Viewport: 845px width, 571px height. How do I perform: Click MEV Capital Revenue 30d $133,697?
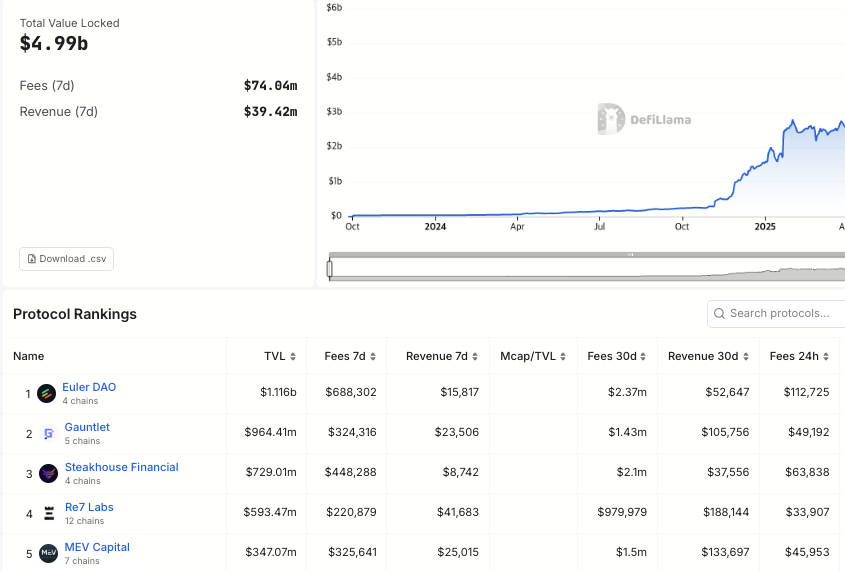tap(725, 552)
